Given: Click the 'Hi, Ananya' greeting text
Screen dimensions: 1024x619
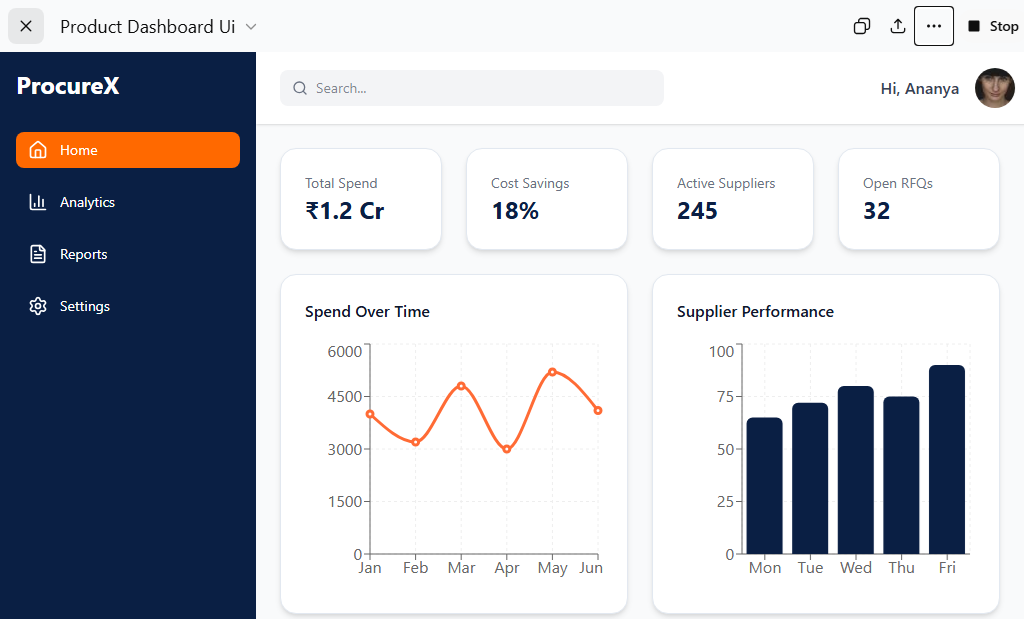Looking at the screenshot, I should 920,89.
